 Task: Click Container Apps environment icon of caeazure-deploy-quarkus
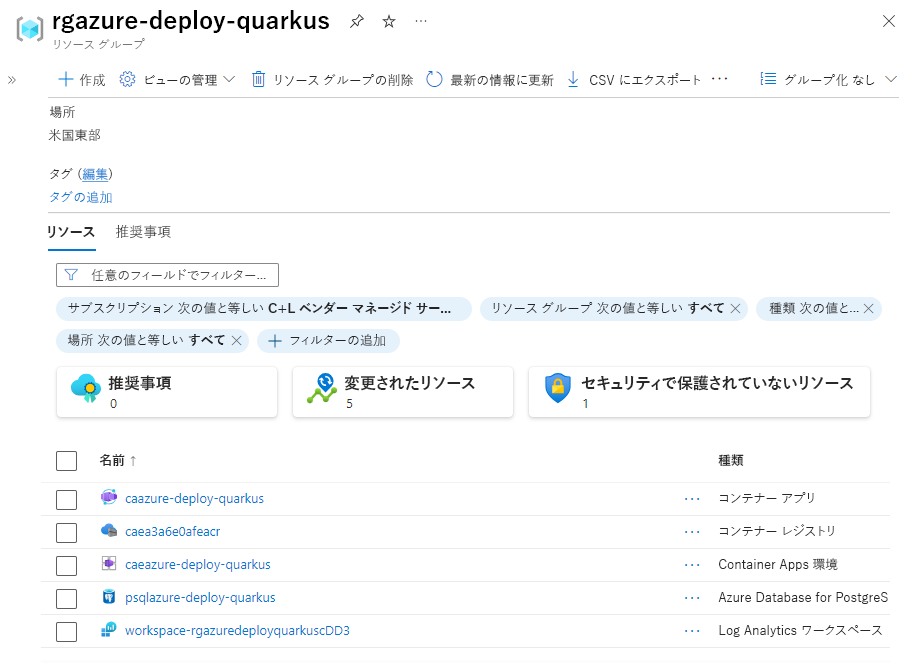pyautogui.click(x=109, y=564)
